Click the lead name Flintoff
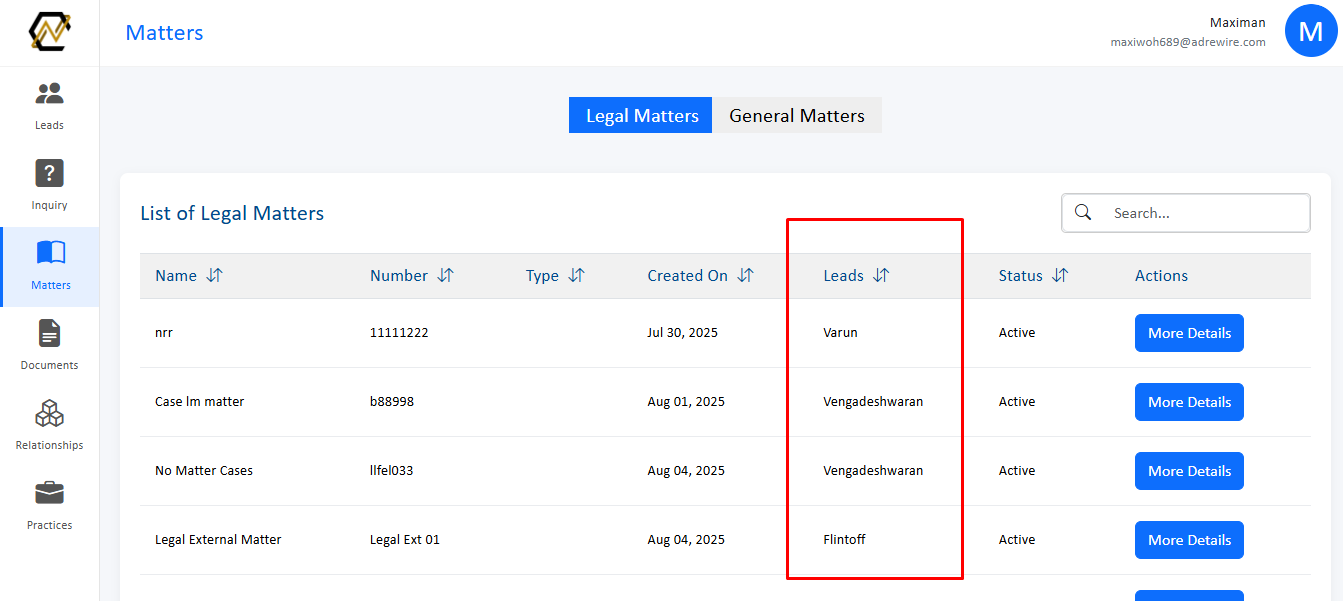The height and width of the screenshot is (601, 1343). click(845, 540)
